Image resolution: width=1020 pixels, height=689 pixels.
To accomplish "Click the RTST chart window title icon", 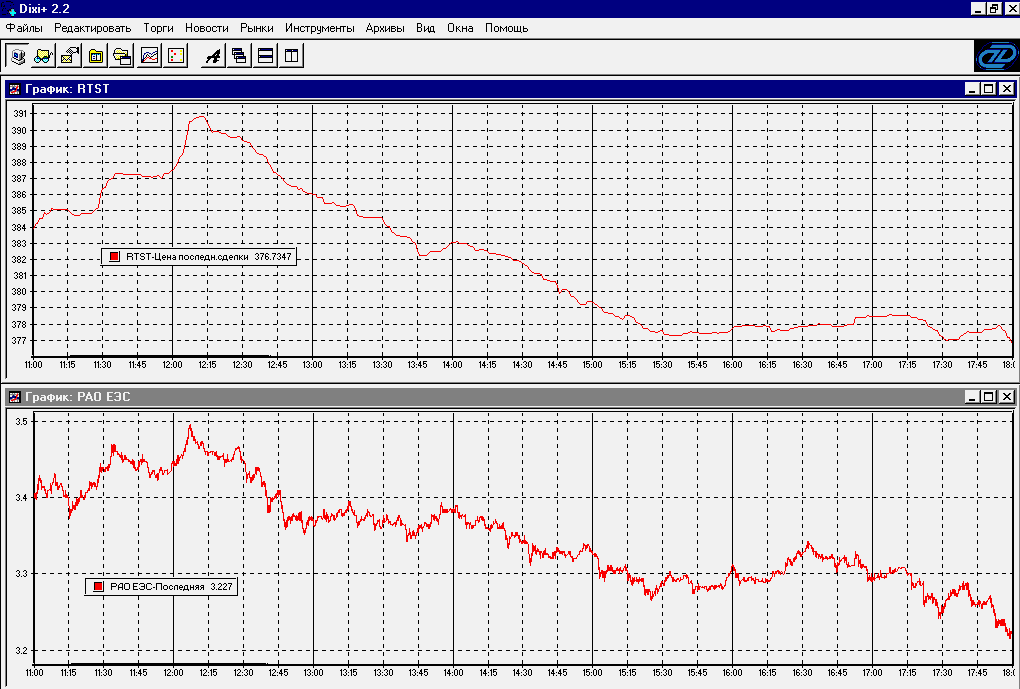I will point(14,89).
